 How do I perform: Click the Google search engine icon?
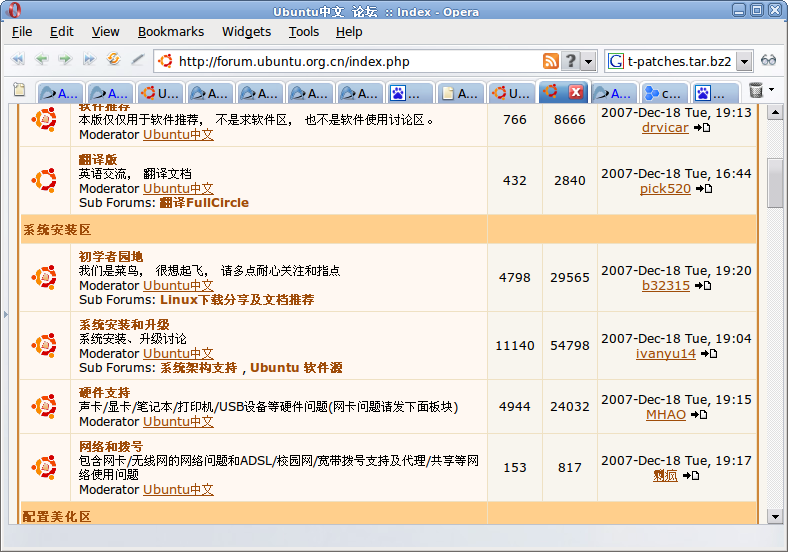[x=616, y=61]
